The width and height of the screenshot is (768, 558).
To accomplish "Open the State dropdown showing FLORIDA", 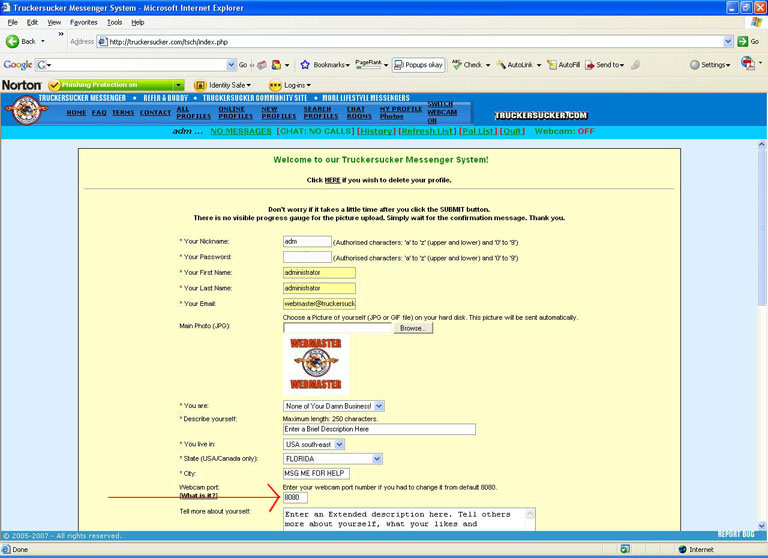I will coord(333,459).
